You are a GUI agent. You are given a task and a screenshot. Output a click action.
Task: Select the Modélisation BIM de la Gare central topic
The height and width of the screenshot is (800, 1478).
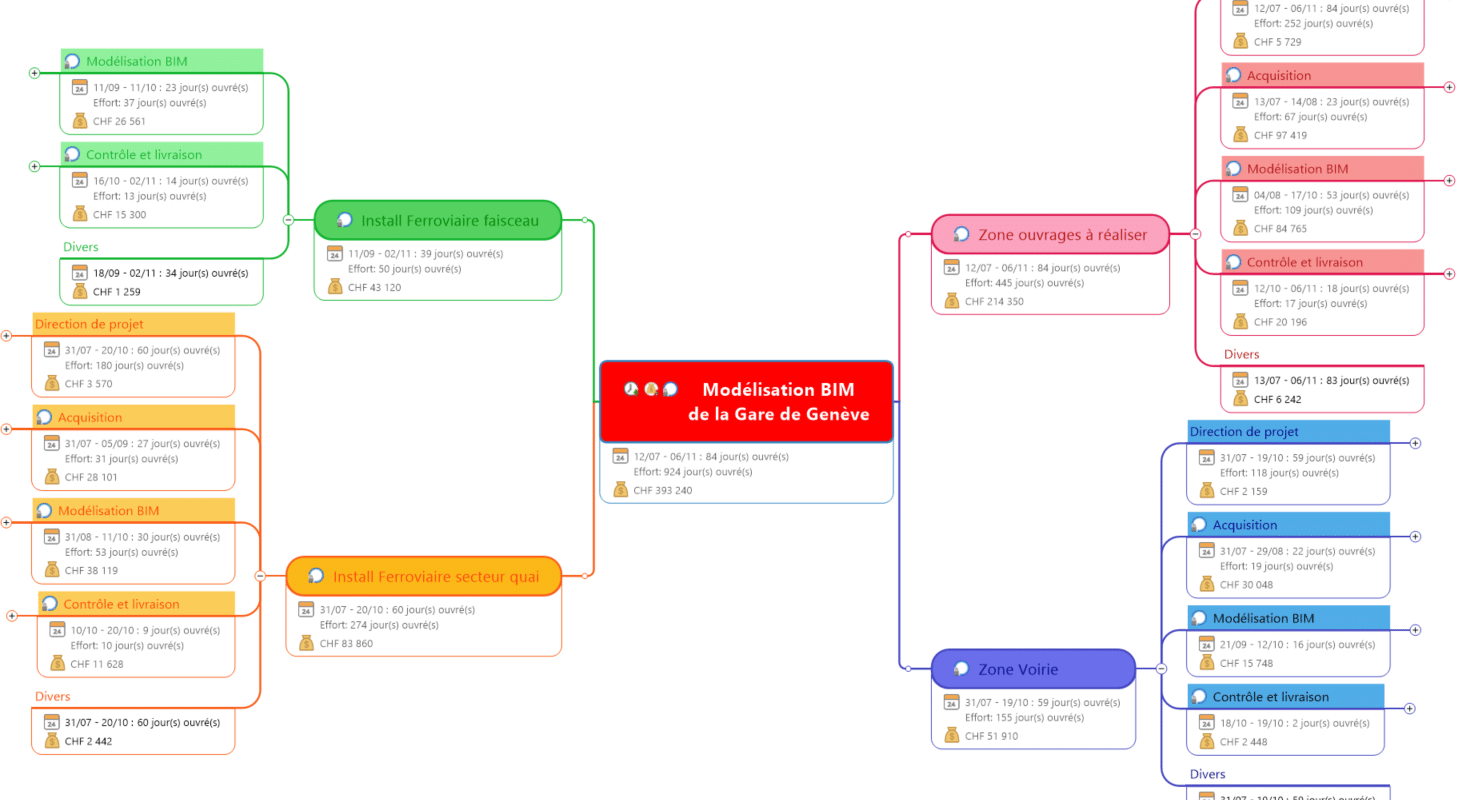(778, 402)
